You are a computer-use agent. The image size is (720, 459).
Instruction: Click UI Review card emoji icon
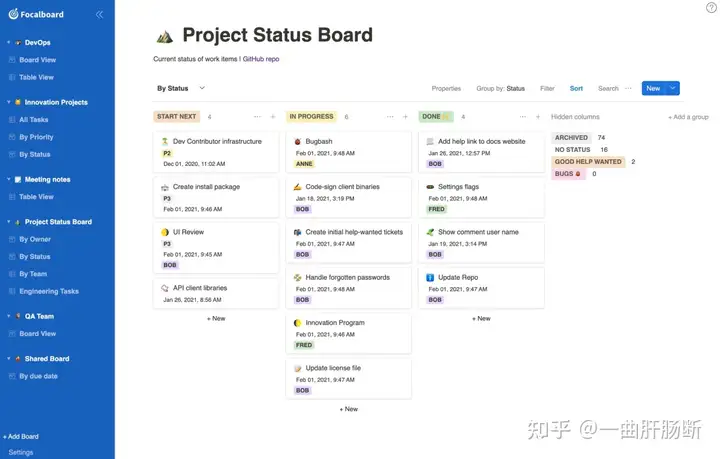tap(165, 232)
